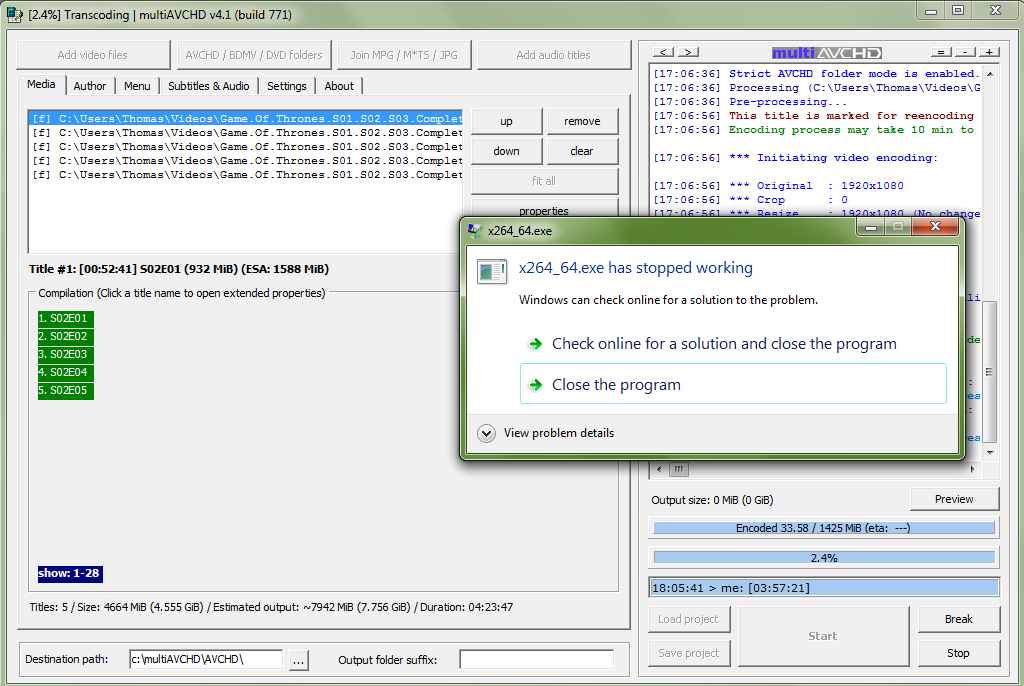Click the Preview button
The image size is (1024, 686).
(x=954, y=499)
